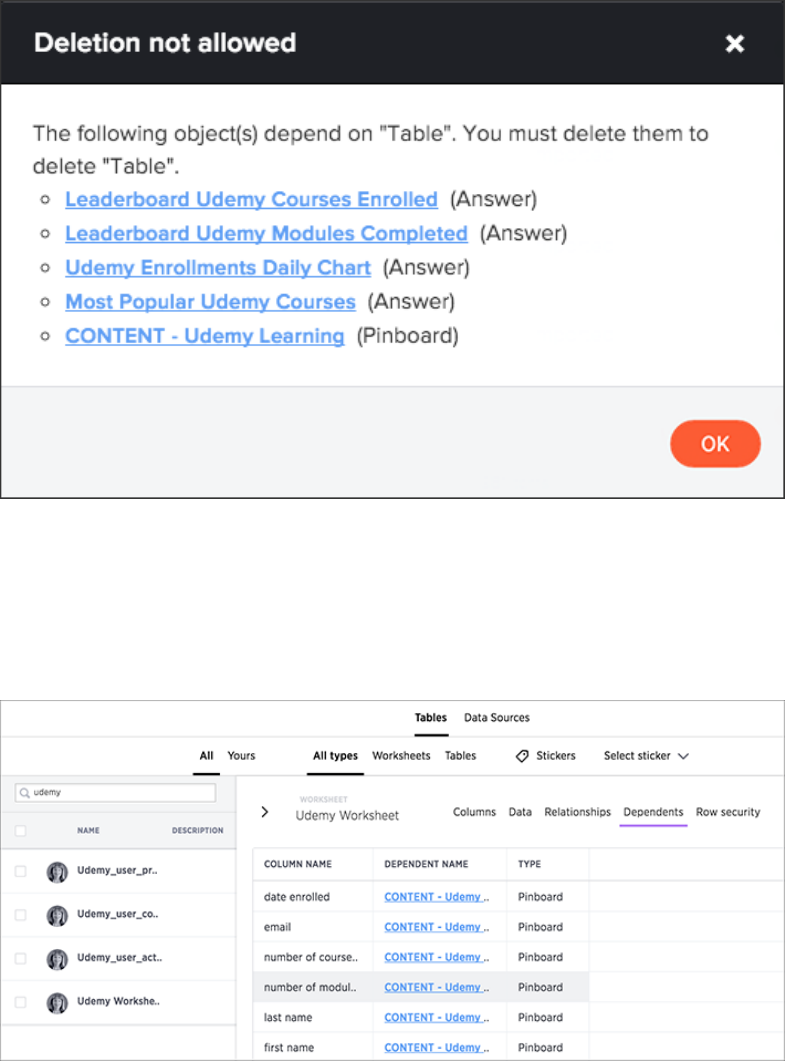Select the Worksheets type filter
Viewport: 785px width, 1061px height.
coord(401,756)
